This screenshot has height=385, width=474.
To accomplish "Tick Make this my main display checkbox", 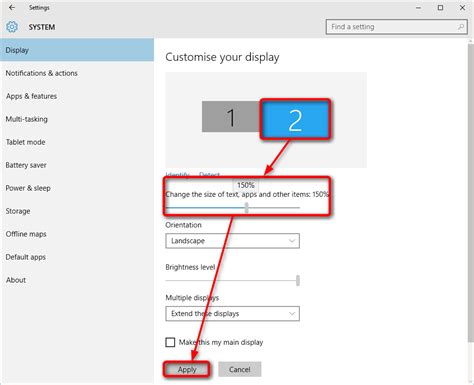I will coord(170,342).
